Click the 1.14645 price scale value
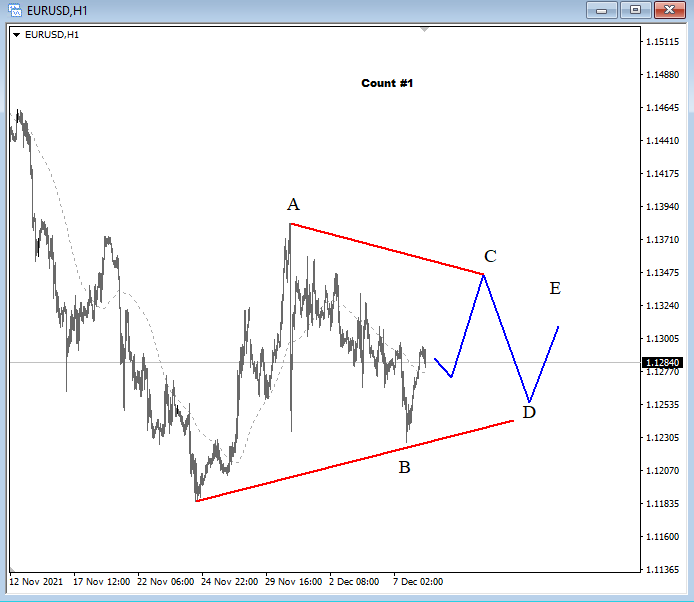This screenshot has height=602, width=694. pos(662,108)
